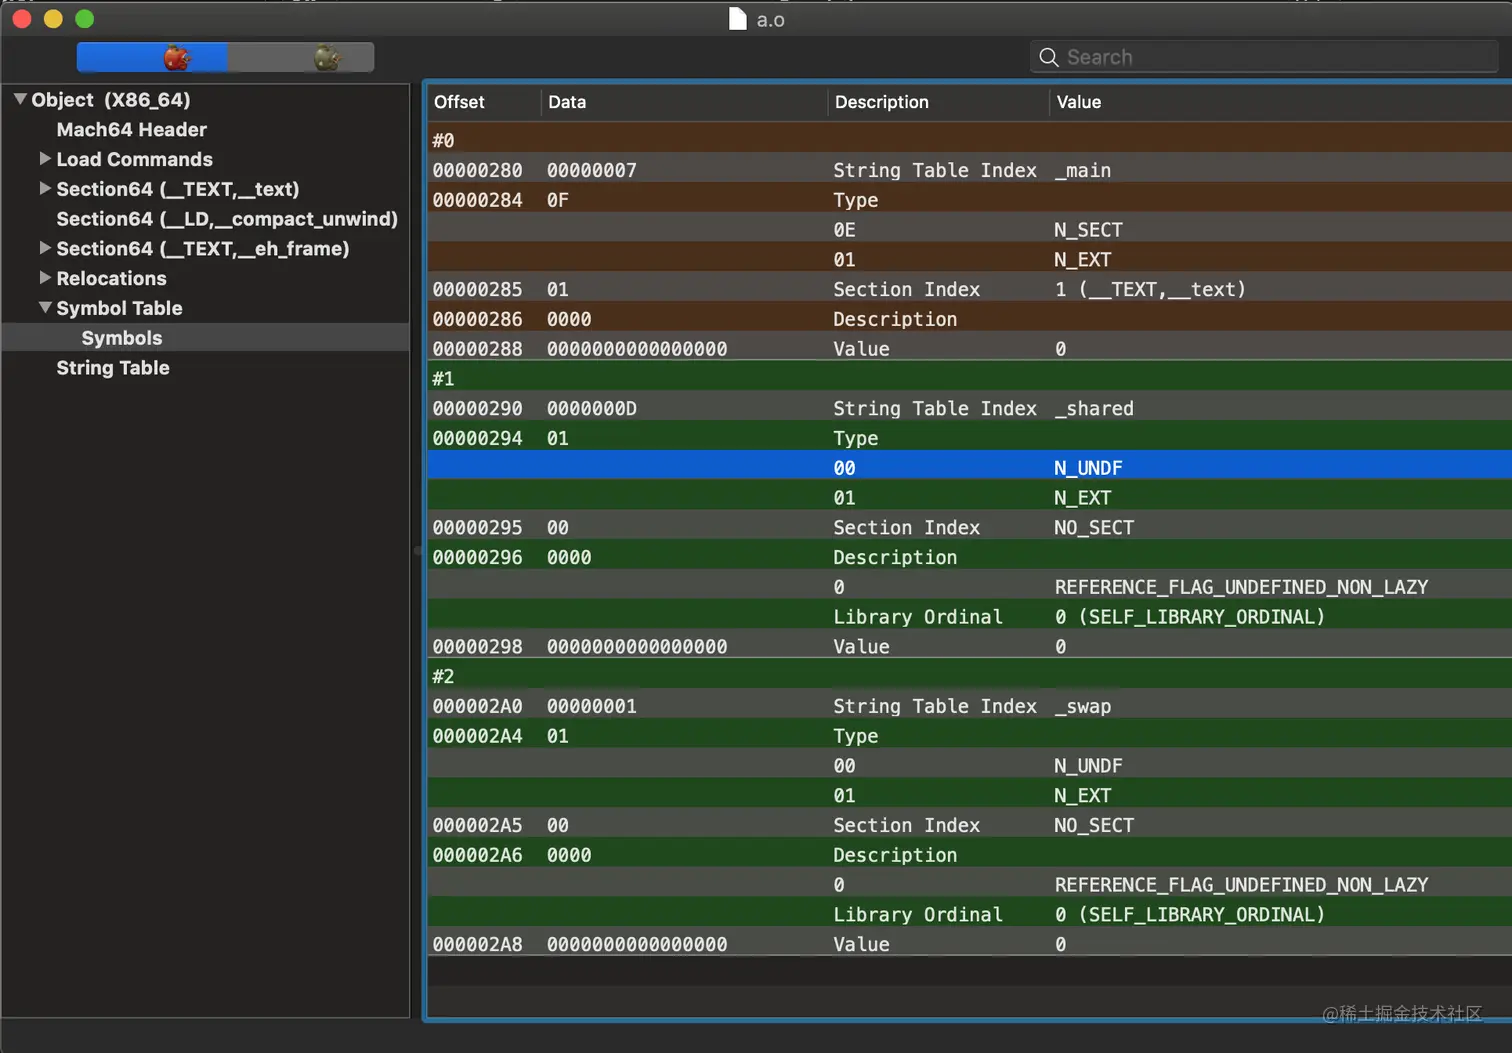Select Mach64 Header in the sidebar
The height and width of the screenshot is (1053, 1512).
pyautogui.click(x=131, y=129)
